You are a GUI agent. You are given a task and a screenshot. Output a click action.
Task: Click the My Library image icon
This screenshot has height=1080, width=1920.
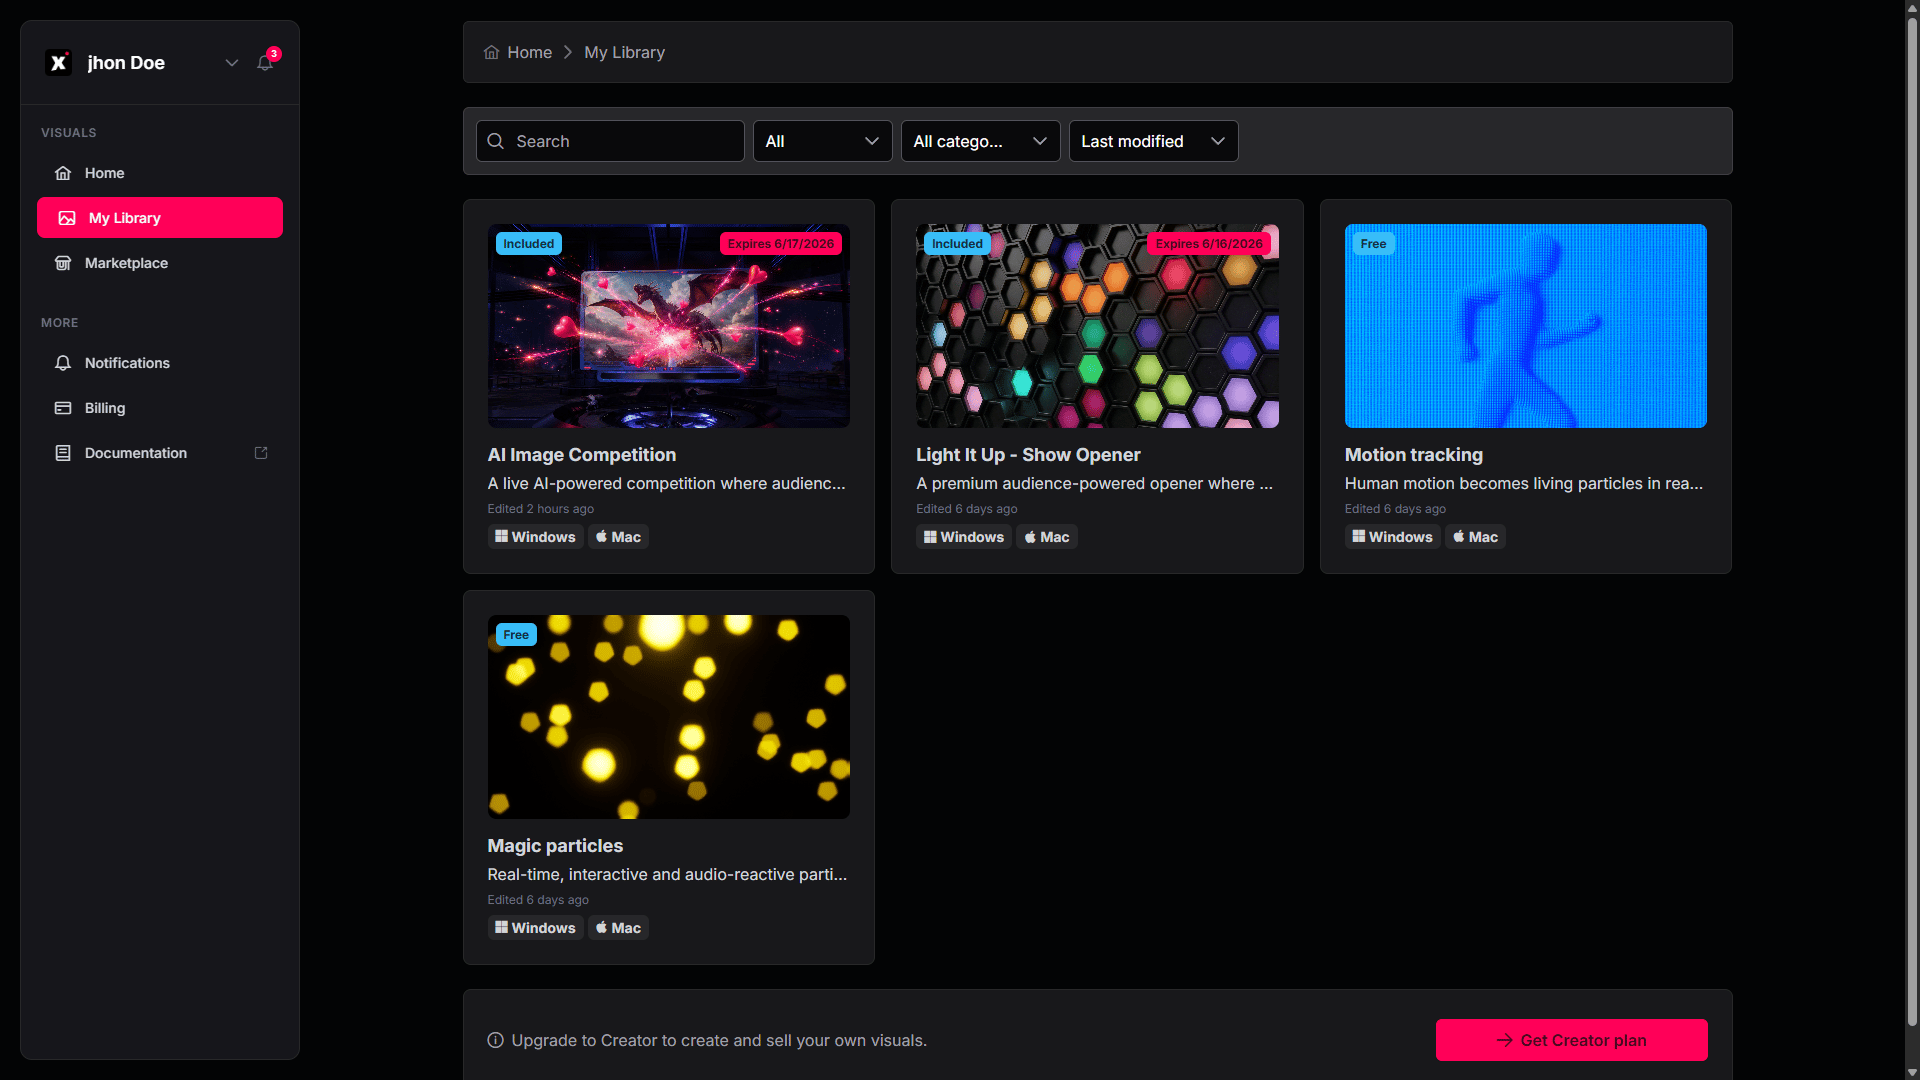coord(67,218)
